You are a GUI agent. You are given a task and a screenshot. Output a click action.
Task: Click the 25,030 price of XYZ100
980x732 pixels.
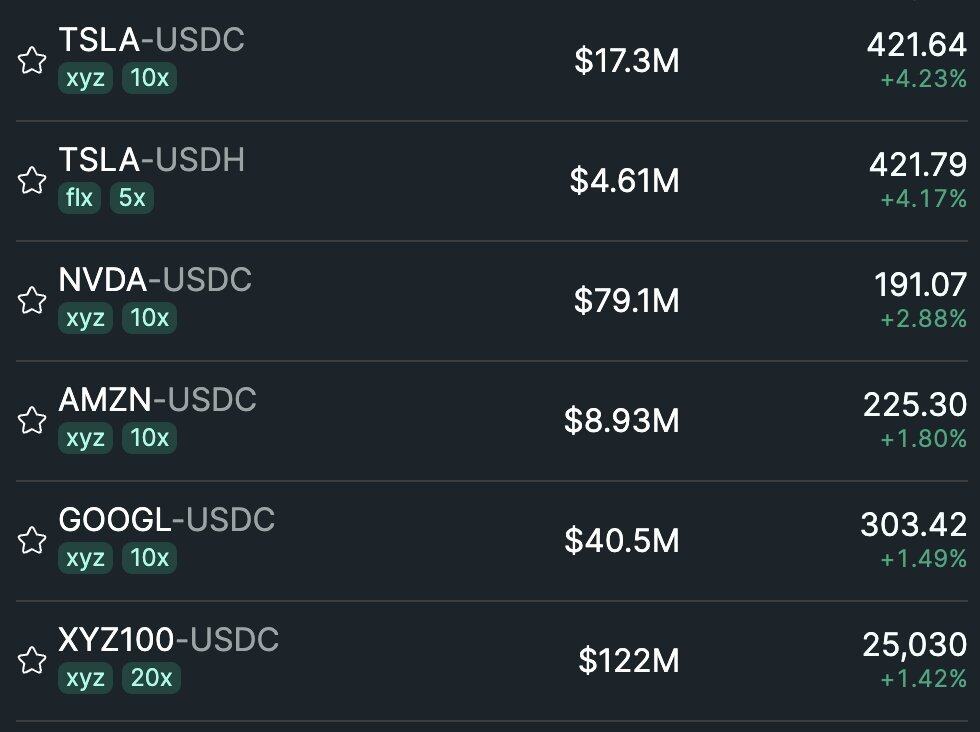(914, 644)
